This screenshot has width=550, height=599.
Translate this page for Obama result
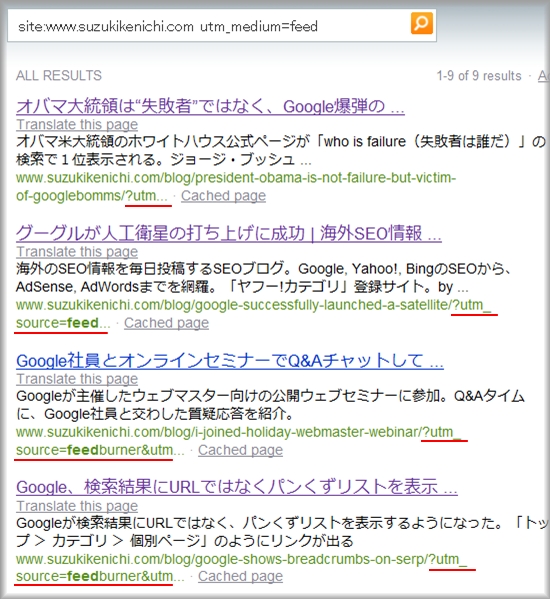pyautogui.click(x=77, y=125)
